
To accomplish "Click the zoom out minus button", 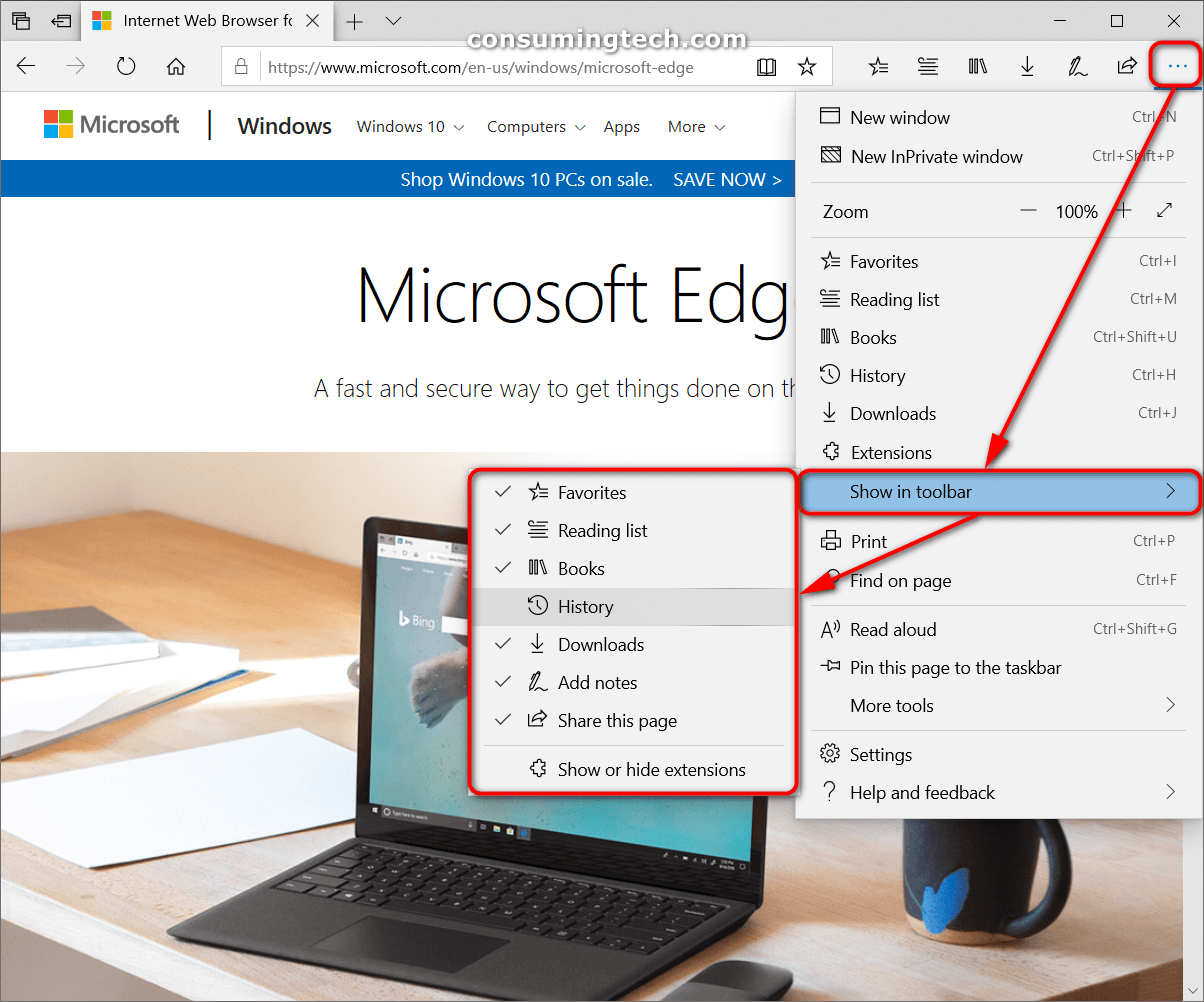I will [1028, 212].
